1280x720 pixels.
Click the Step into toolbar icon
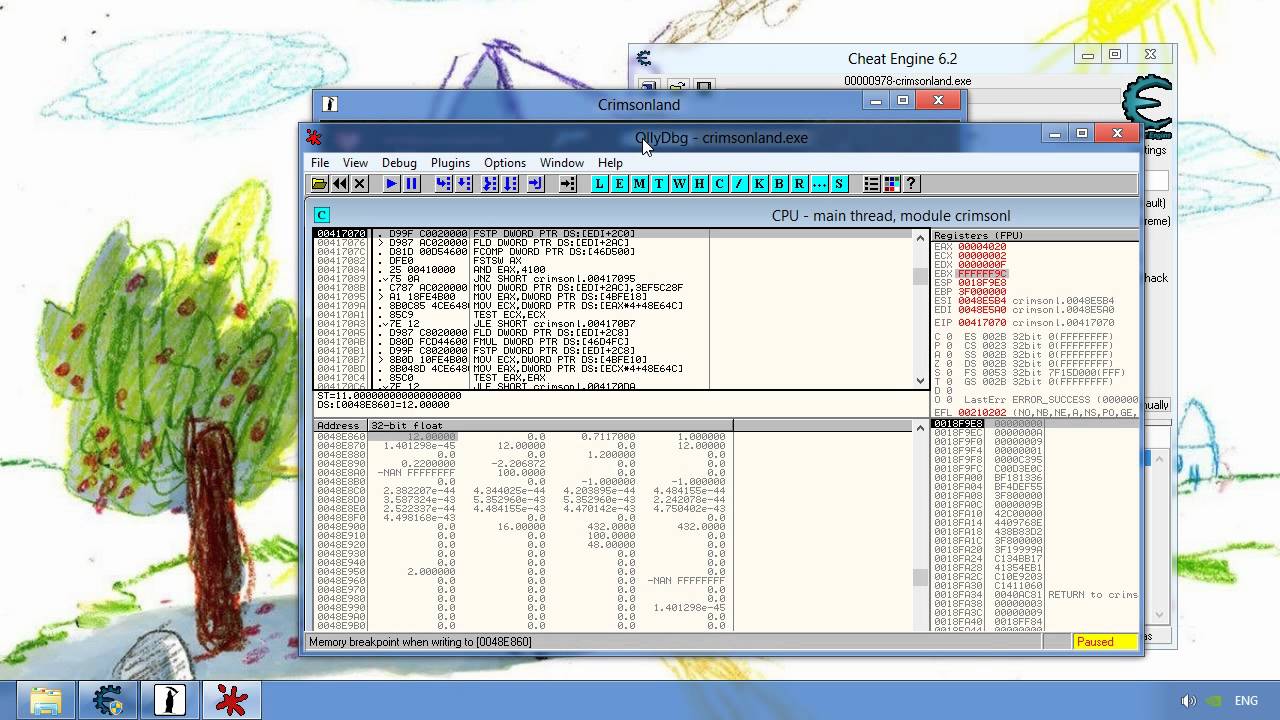[x=443, y=184]
